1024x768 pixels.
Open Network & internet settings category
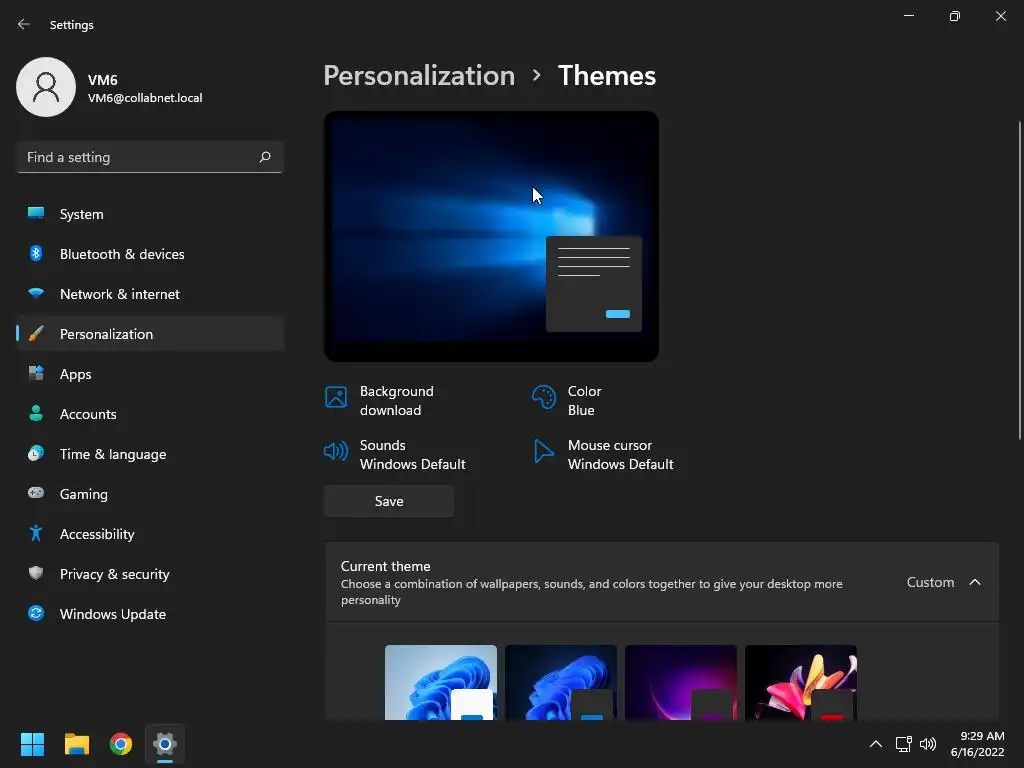coord(150,294)
